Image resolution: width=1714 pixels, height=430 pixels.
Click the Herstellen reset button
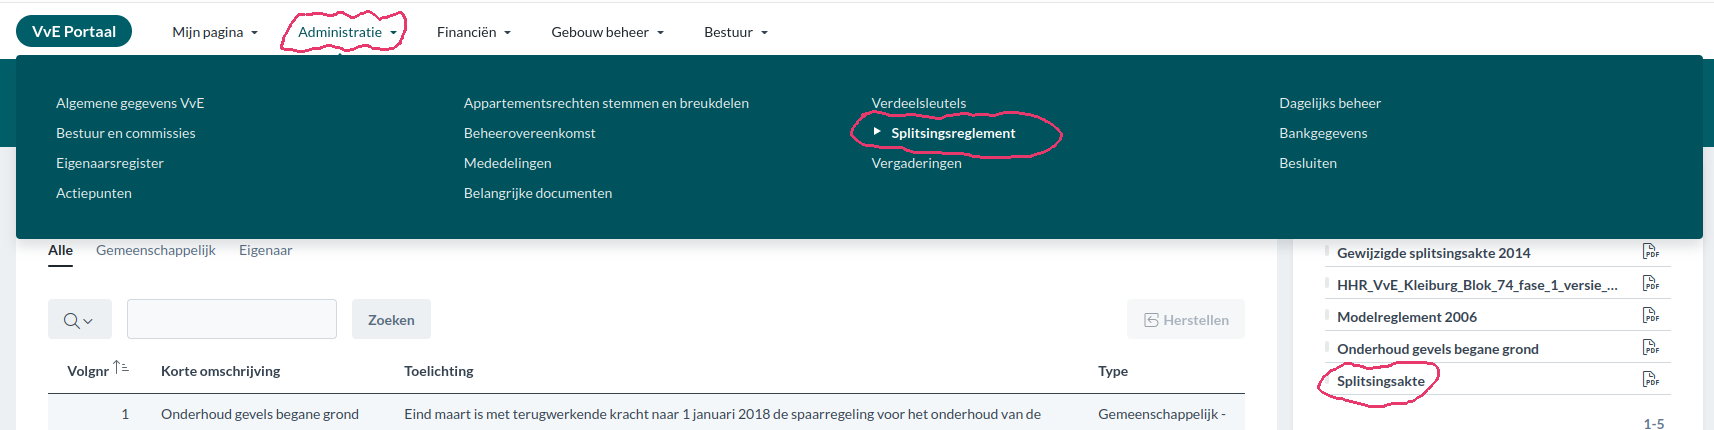[1186, 320]
